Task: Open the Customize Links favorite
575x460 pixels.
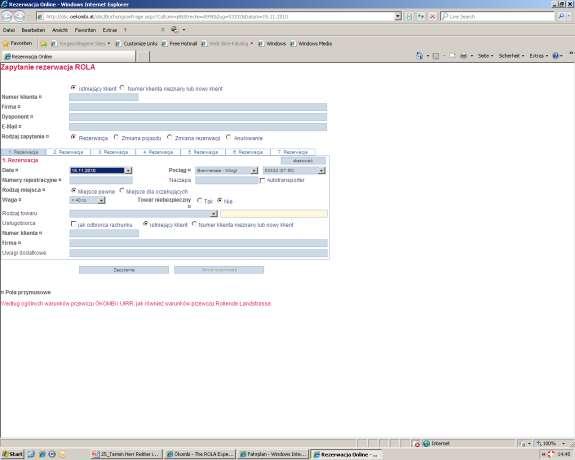Action: coord(137,44)
